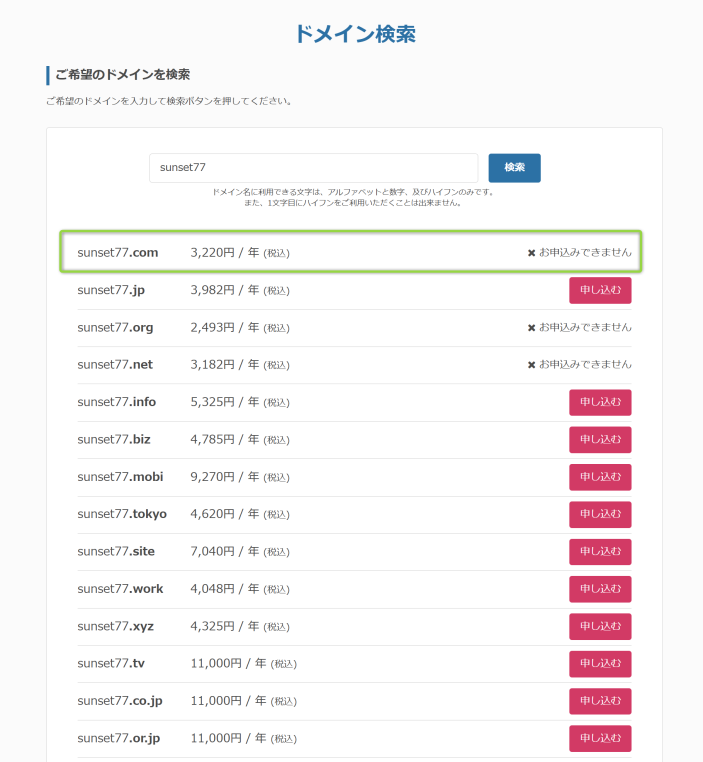
Task: Apply for the sunset77.tv domain
Action: click(600, 663)
